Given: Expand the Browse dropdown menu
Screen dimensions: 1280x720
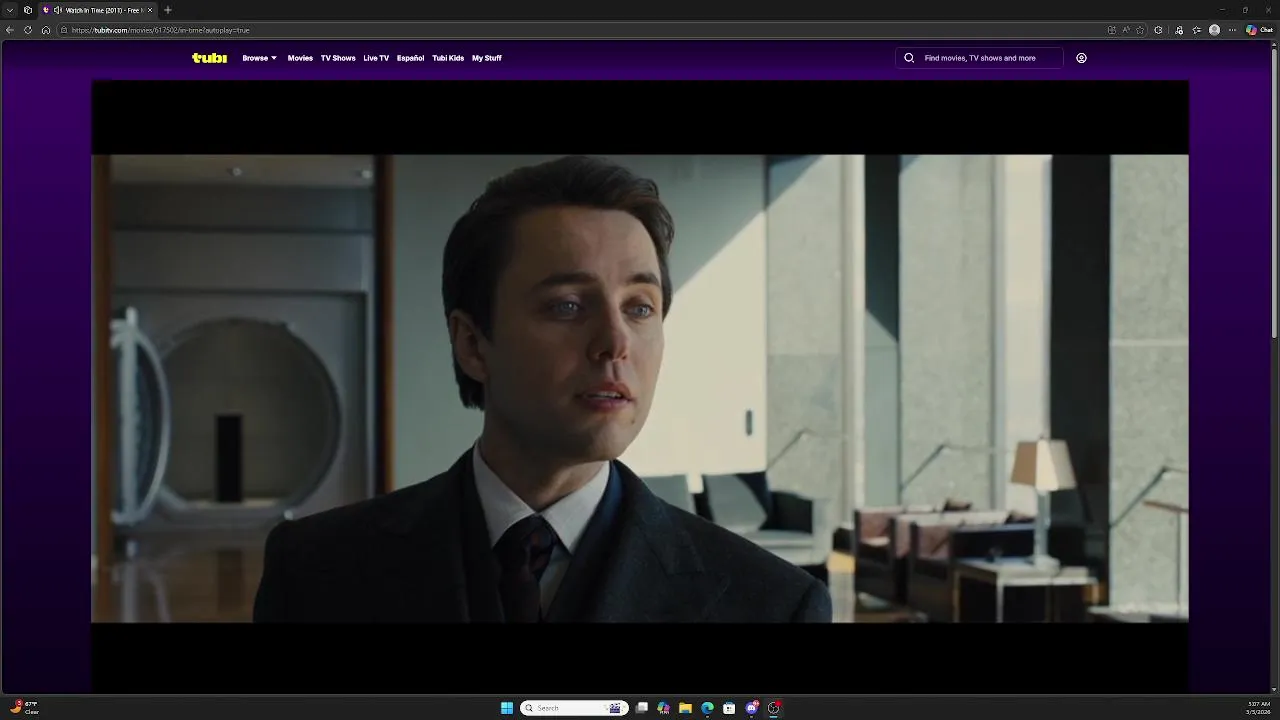Looking at the screenshot, I should click(259, 58).
